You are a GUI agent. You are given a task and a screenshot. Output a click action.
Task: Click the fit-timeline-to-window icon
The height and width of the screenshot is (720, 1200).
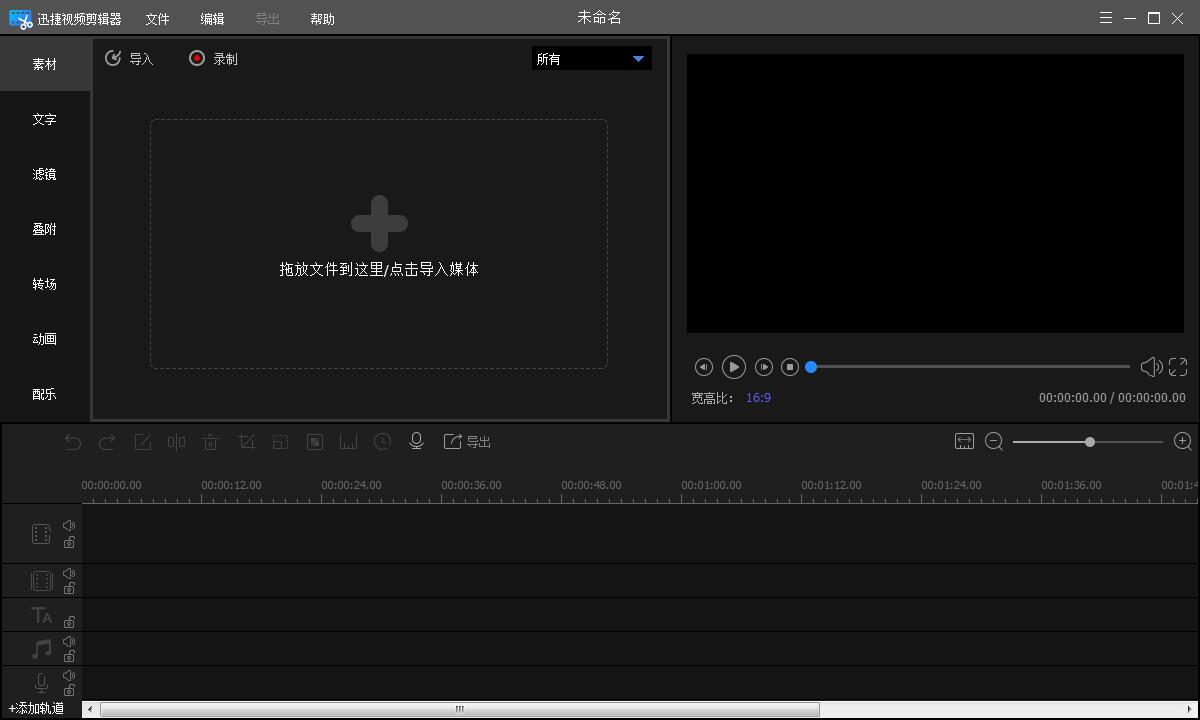tap(964, 441)
